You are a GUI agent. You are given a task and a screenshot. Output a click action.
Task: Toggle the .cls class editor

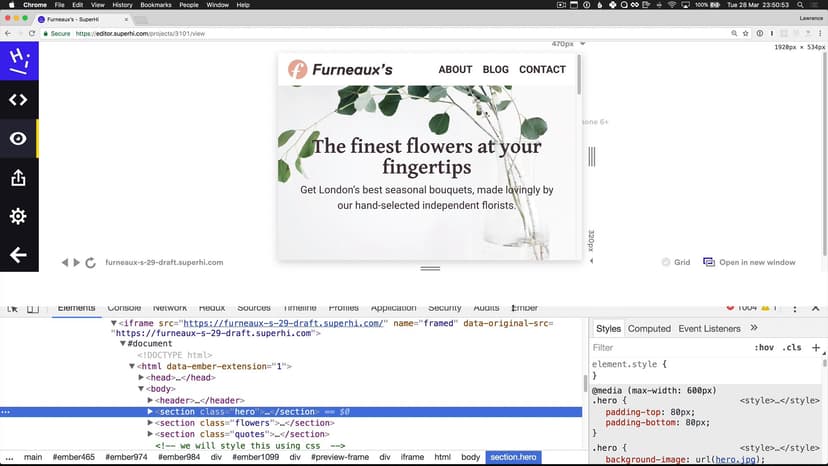[x=792, y=348]
